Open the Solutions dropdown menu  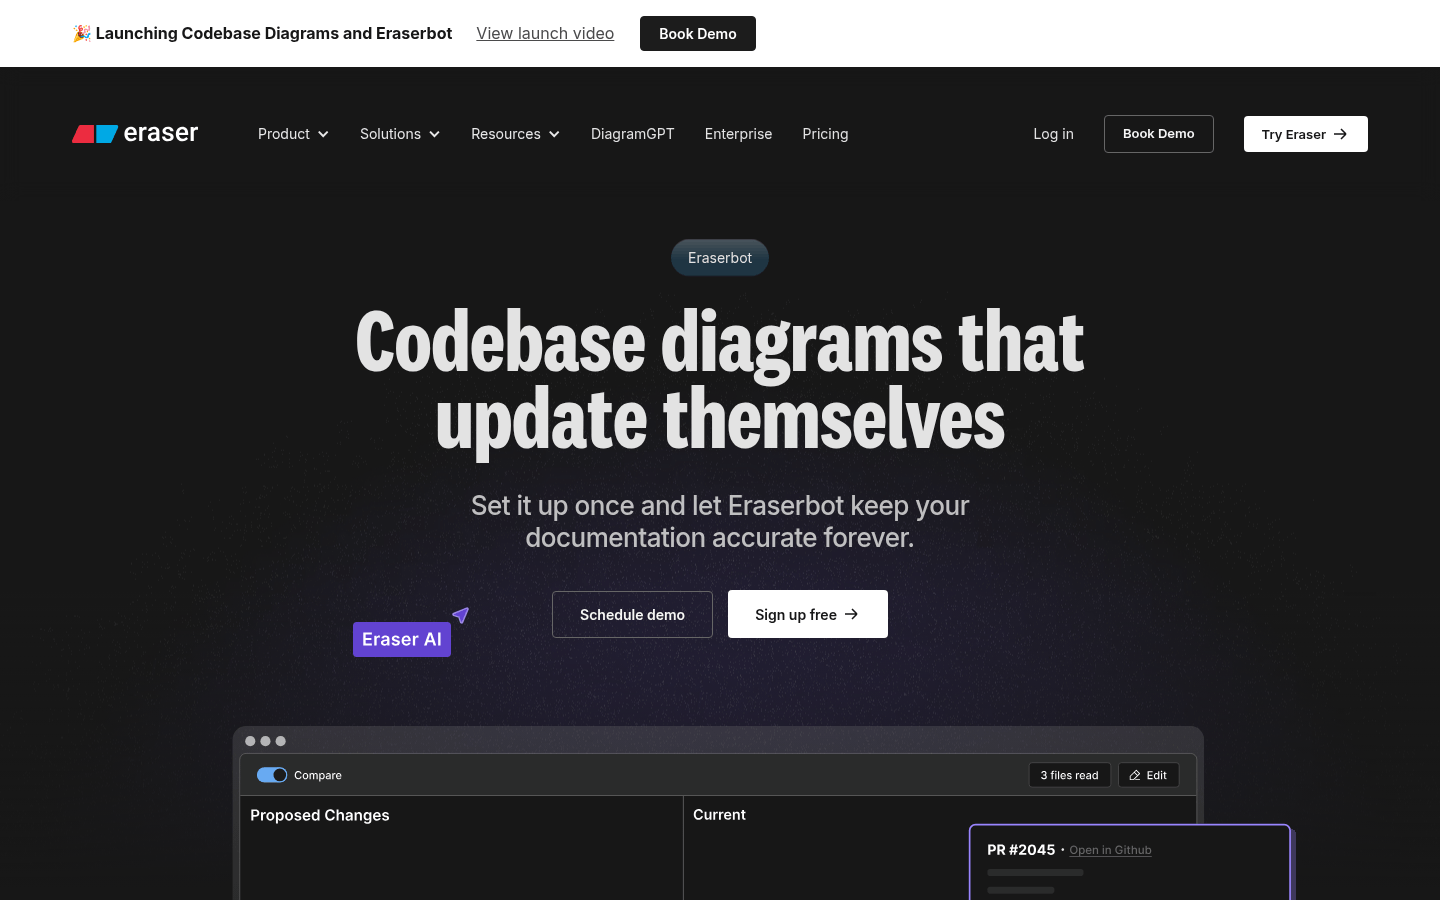(x=400, y=134)
